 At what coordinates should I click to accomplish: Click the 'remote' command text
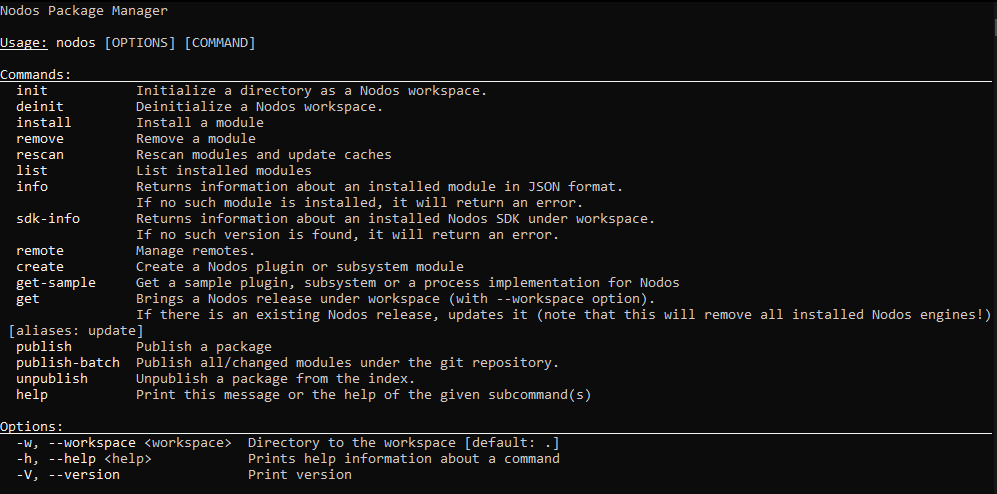(x=40, y=251)
